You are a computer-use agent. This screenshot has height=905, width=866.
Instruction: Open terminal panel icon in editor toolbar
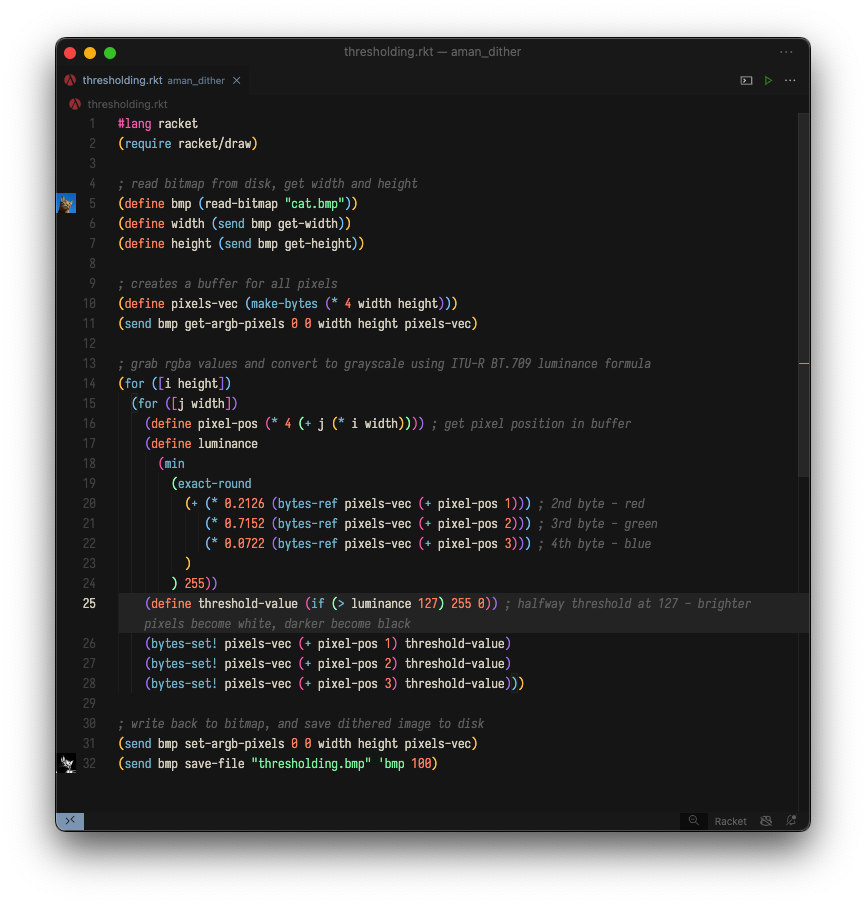pyautogui.click(x=746, y=81)
